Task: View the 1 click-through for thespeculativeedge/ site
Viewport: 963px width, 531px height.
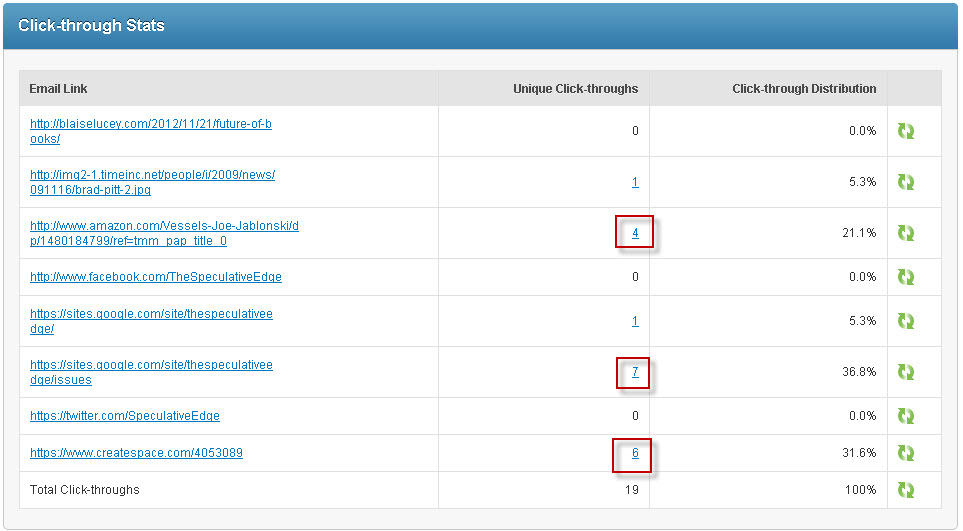Action: pyautogui.click(x=635, y=321)
